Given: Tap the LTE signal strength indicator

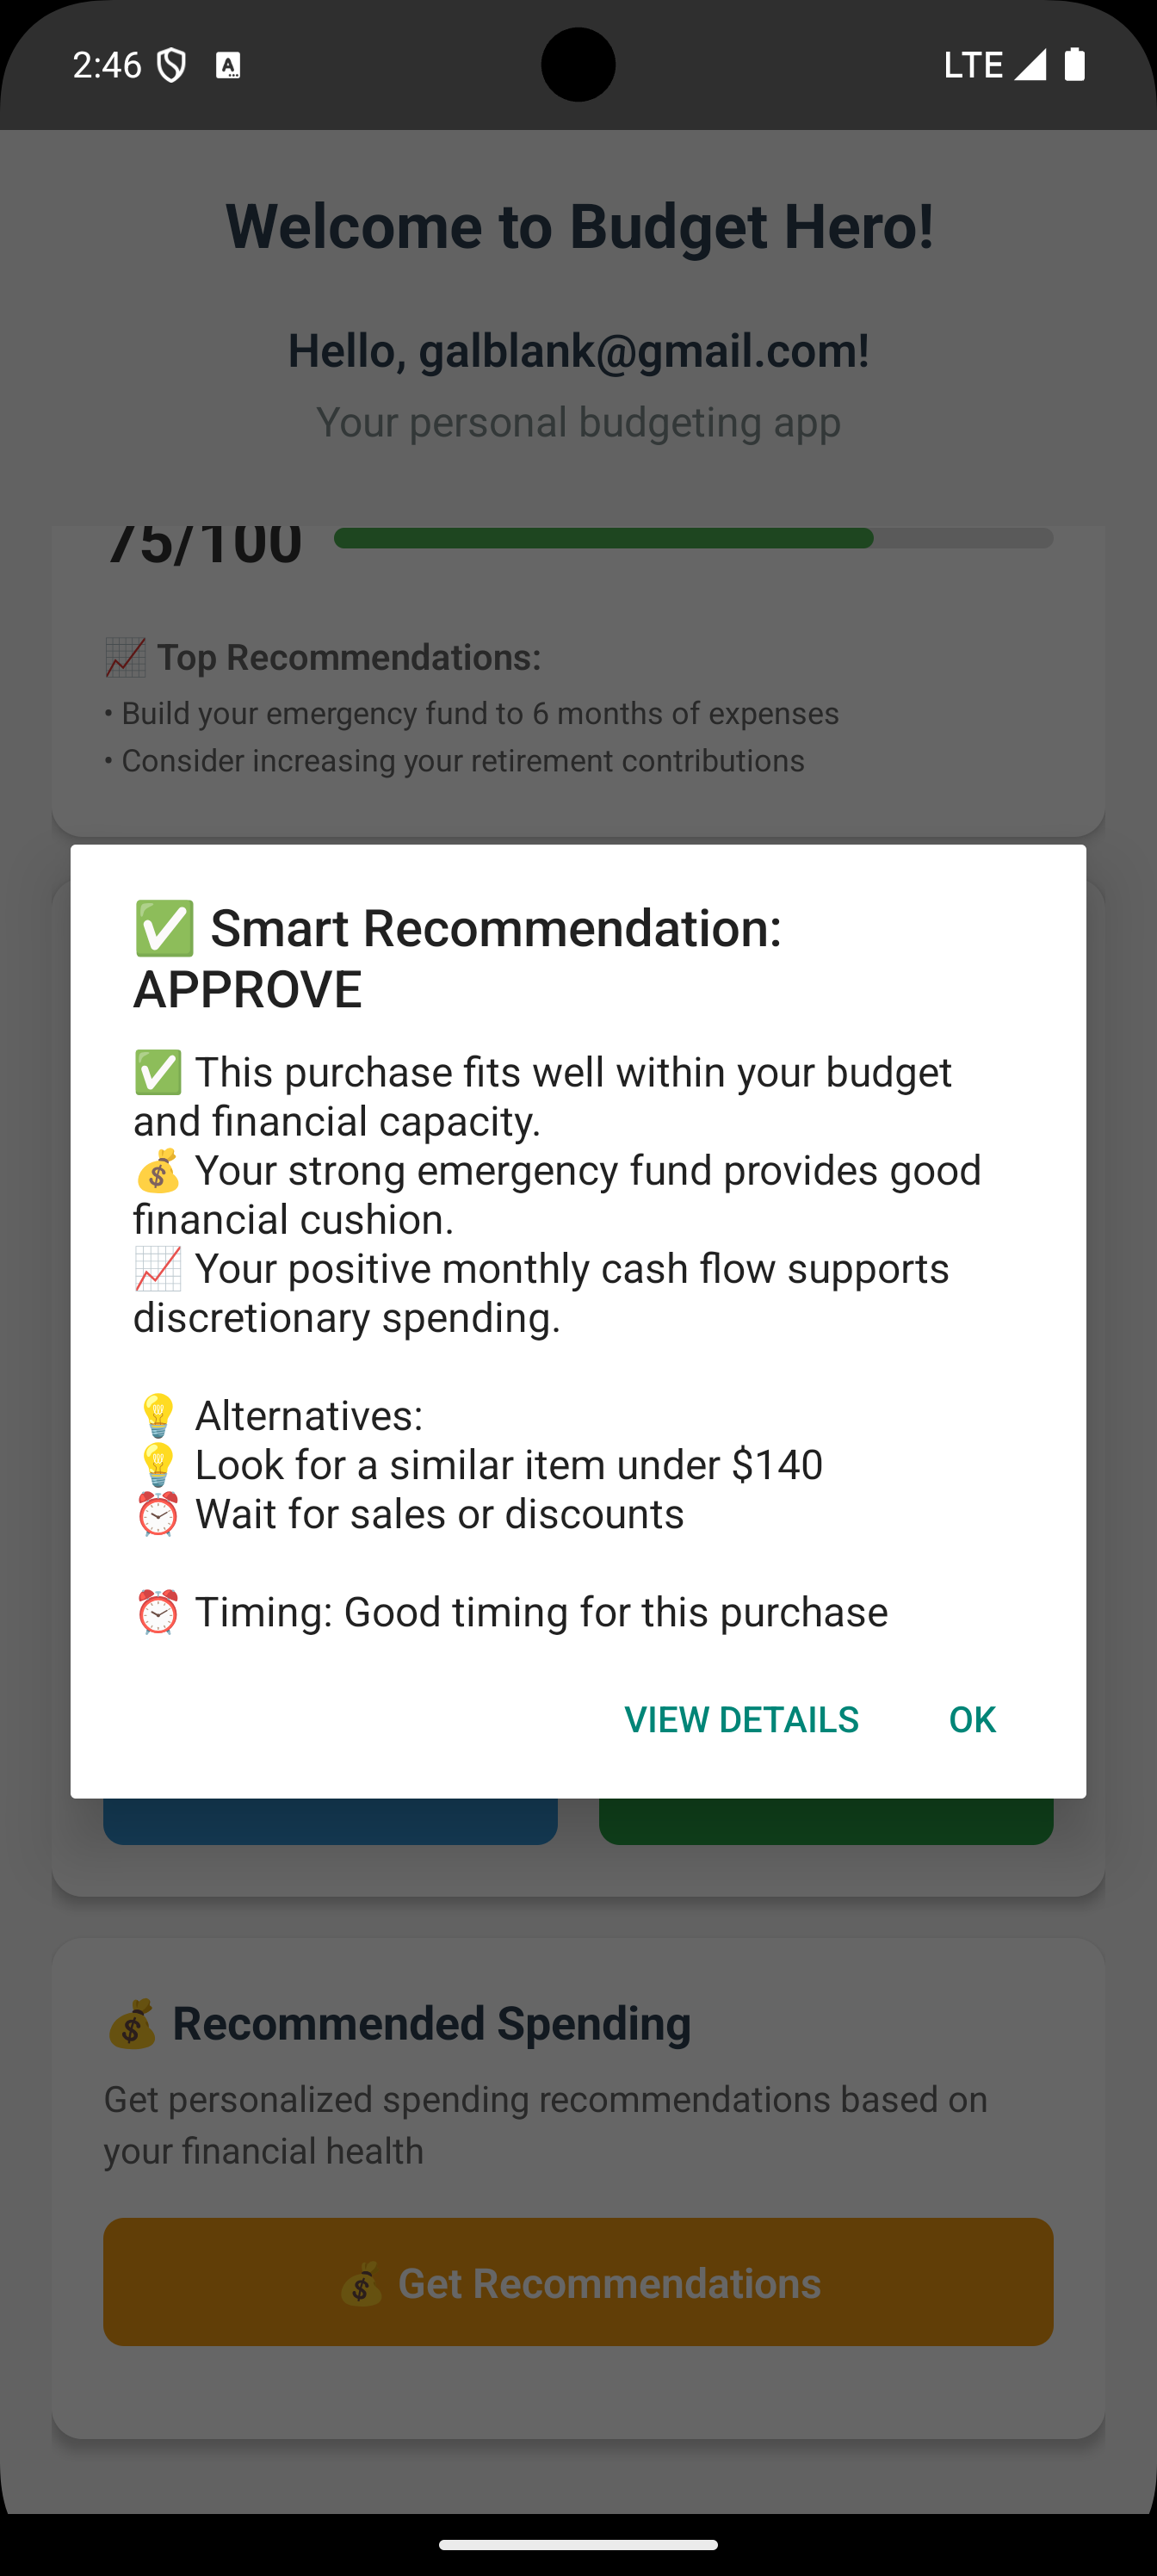Looking at the screenshot, I should pyautogui.click(x=1029, y=64).
